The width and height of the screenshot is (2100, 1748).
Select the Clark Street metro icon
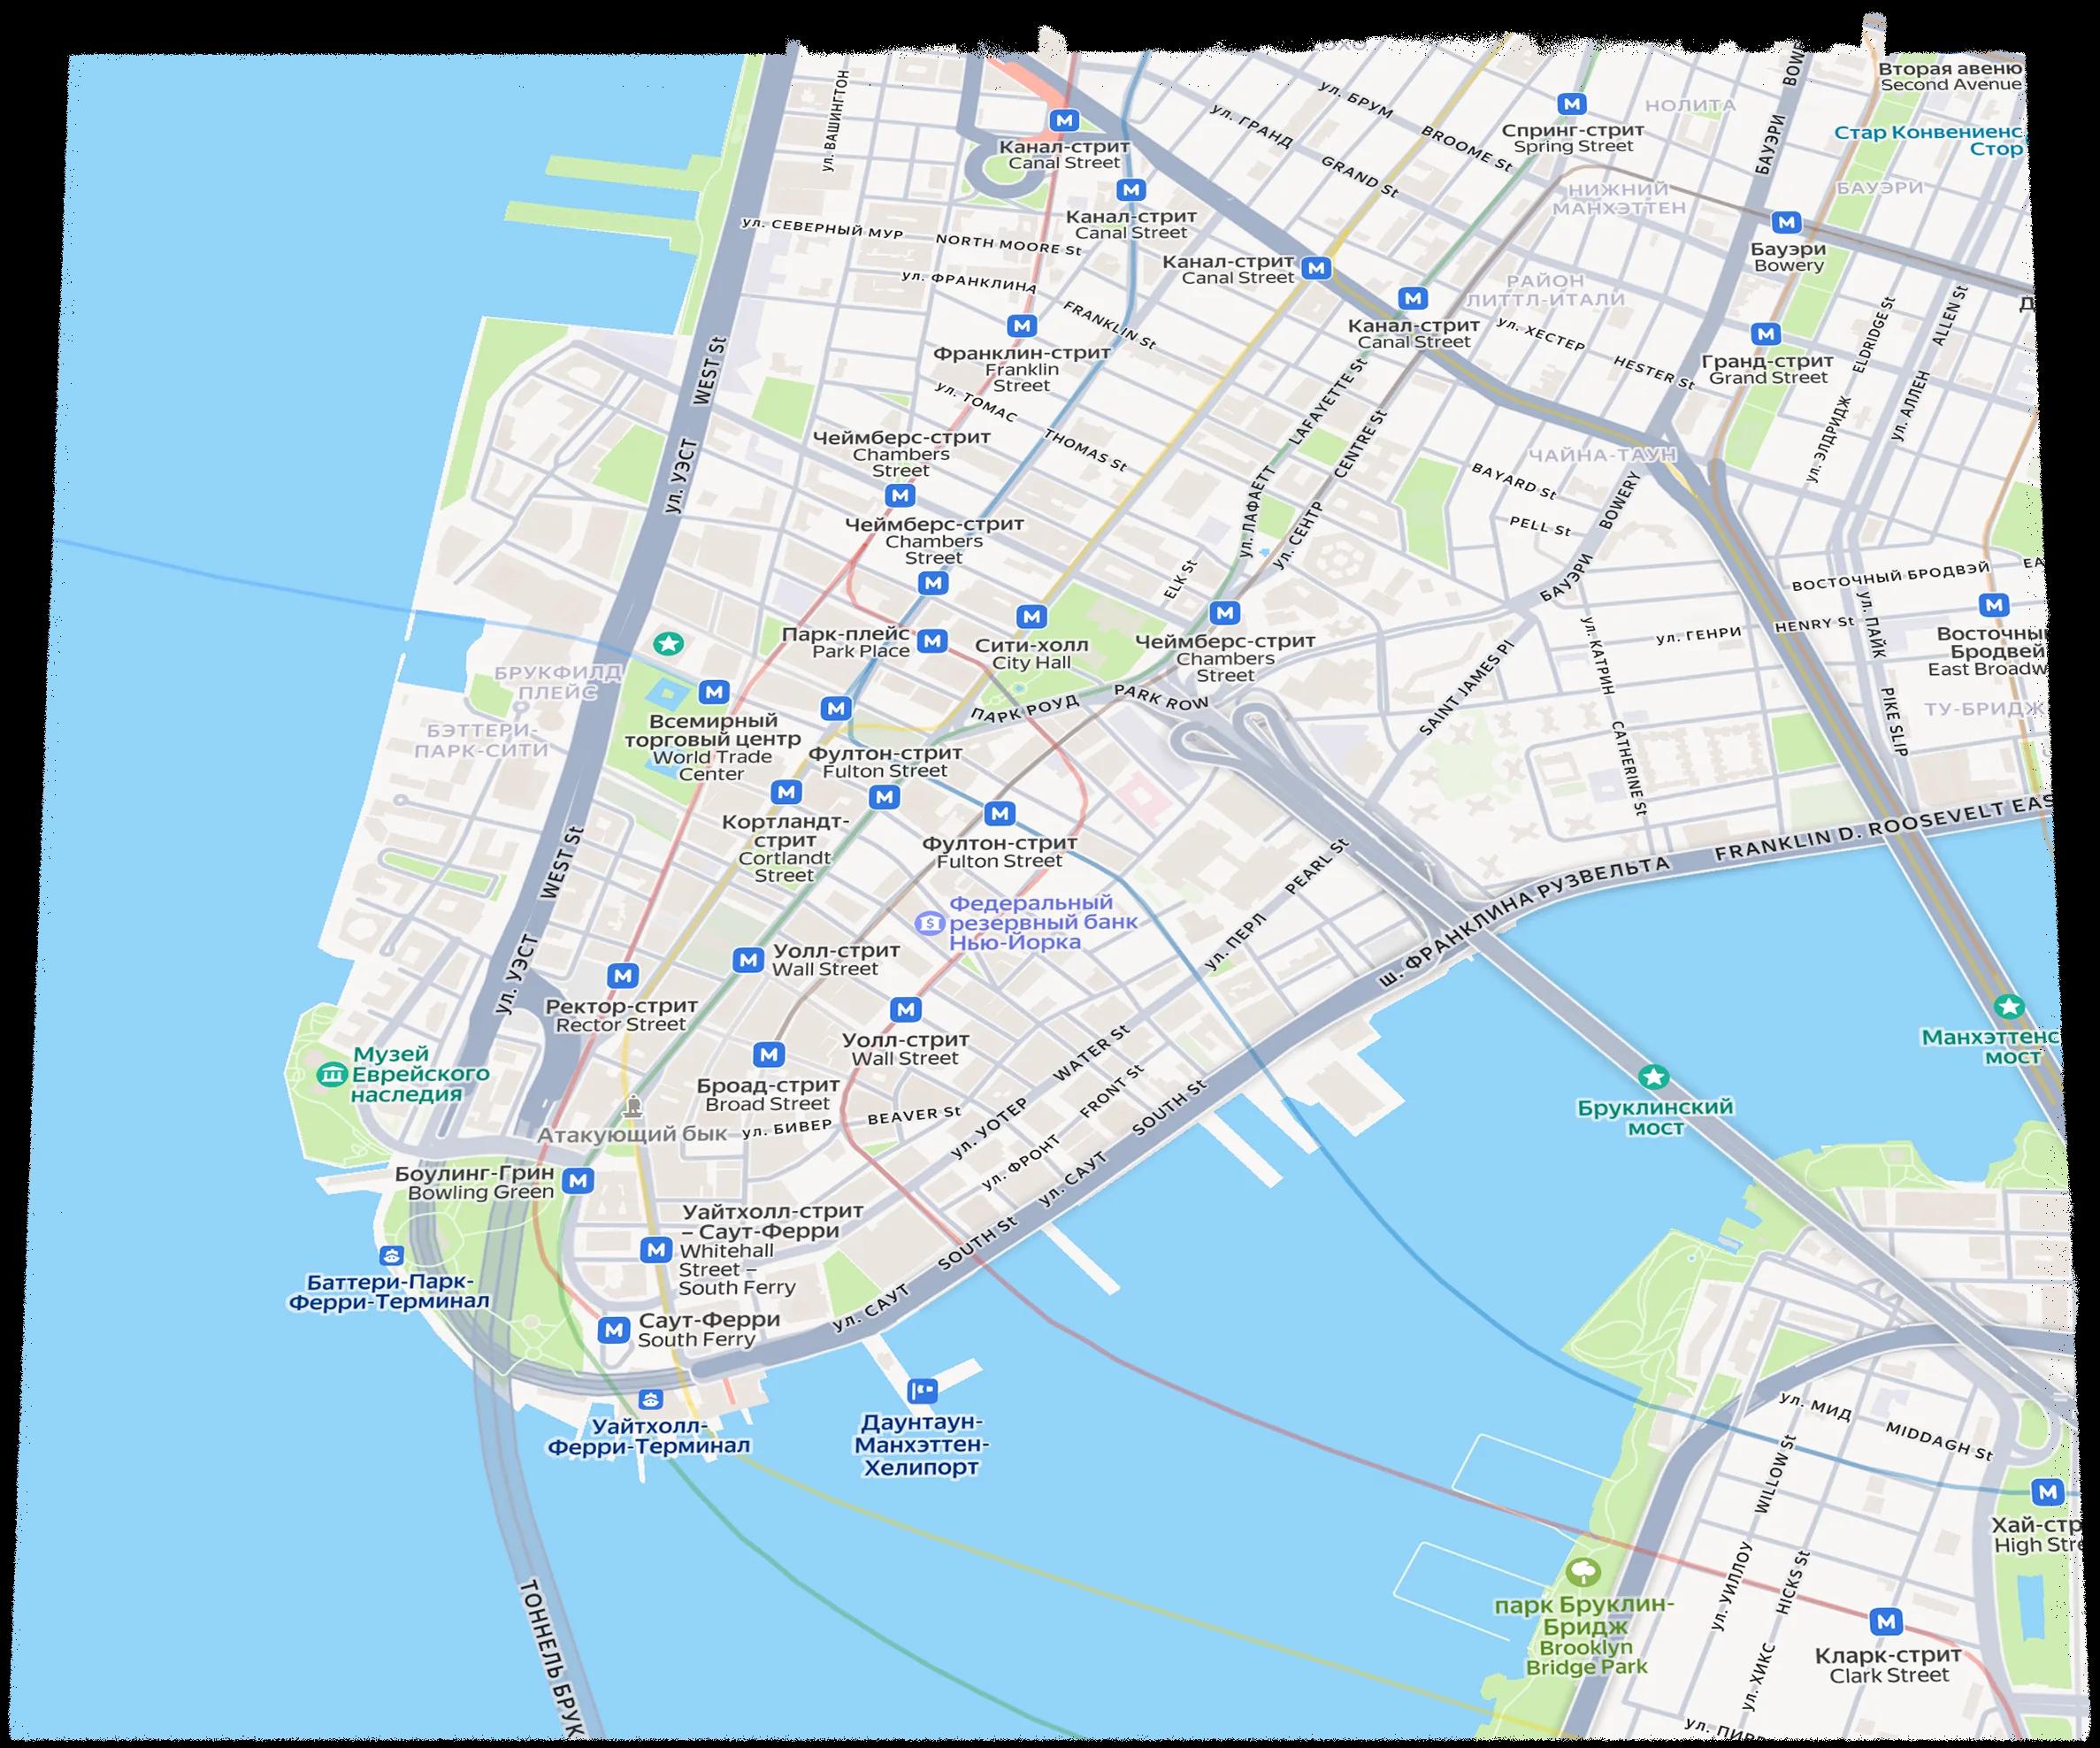(1887, 1621)
